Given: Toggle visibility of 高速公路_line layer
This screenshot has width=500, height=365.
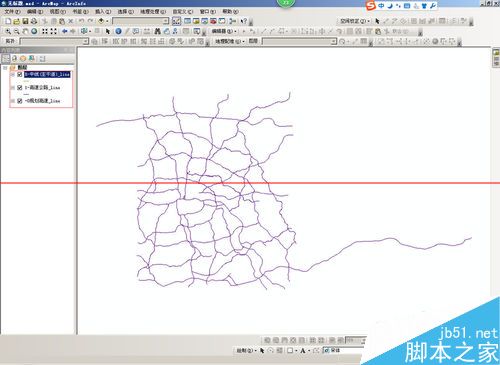Looking at the screenshot, I should point(20,87).
